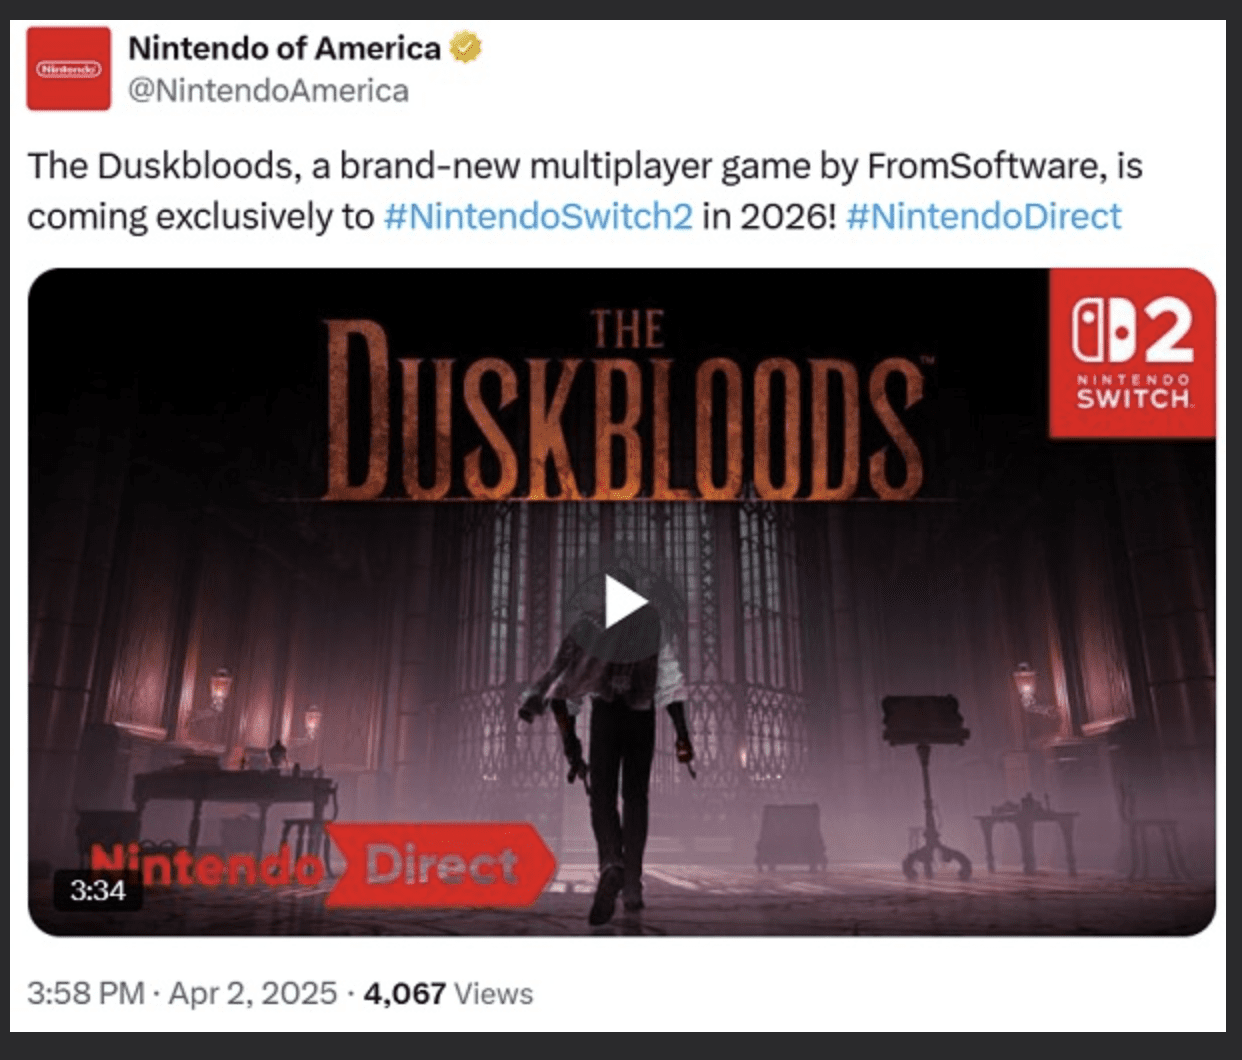Click the 'coming exclusively to' tweet text
This screenshot has width=1242, height=1060.
[200, 216]
